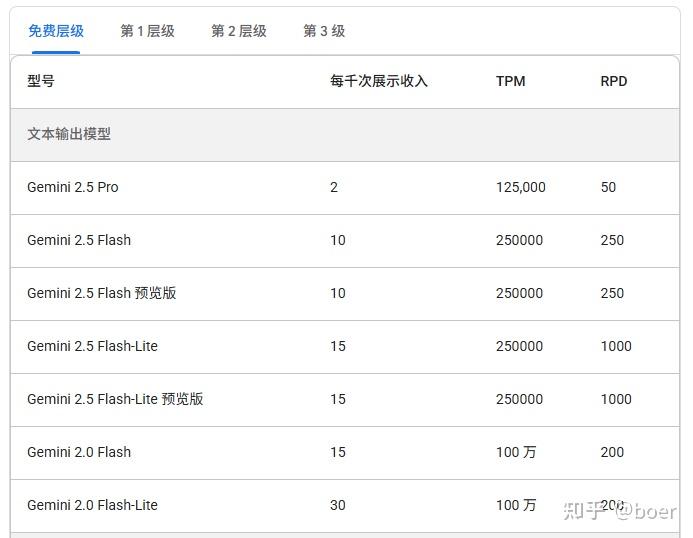Select the 免费层级 tab

56,31
